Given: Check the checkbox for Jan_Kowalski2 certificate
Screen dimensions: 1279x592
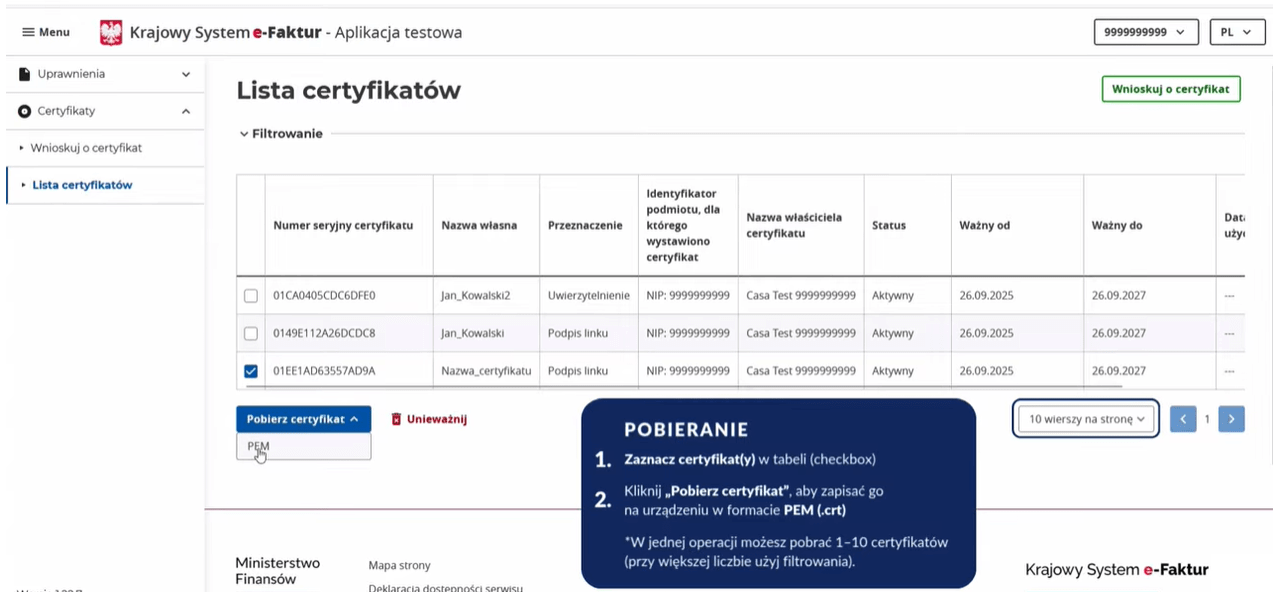Looking at the screenshot, I should tap(250, 295).
